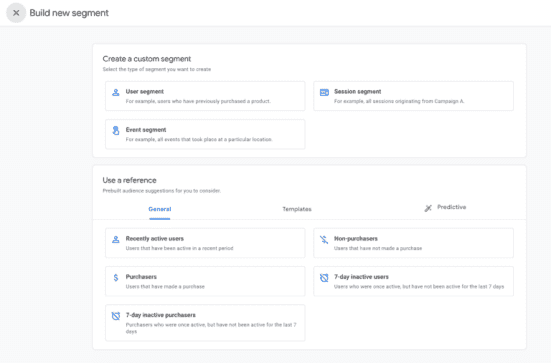Switch to the General tab
Viewport: 551px width, 363px height.
(160, 209)
